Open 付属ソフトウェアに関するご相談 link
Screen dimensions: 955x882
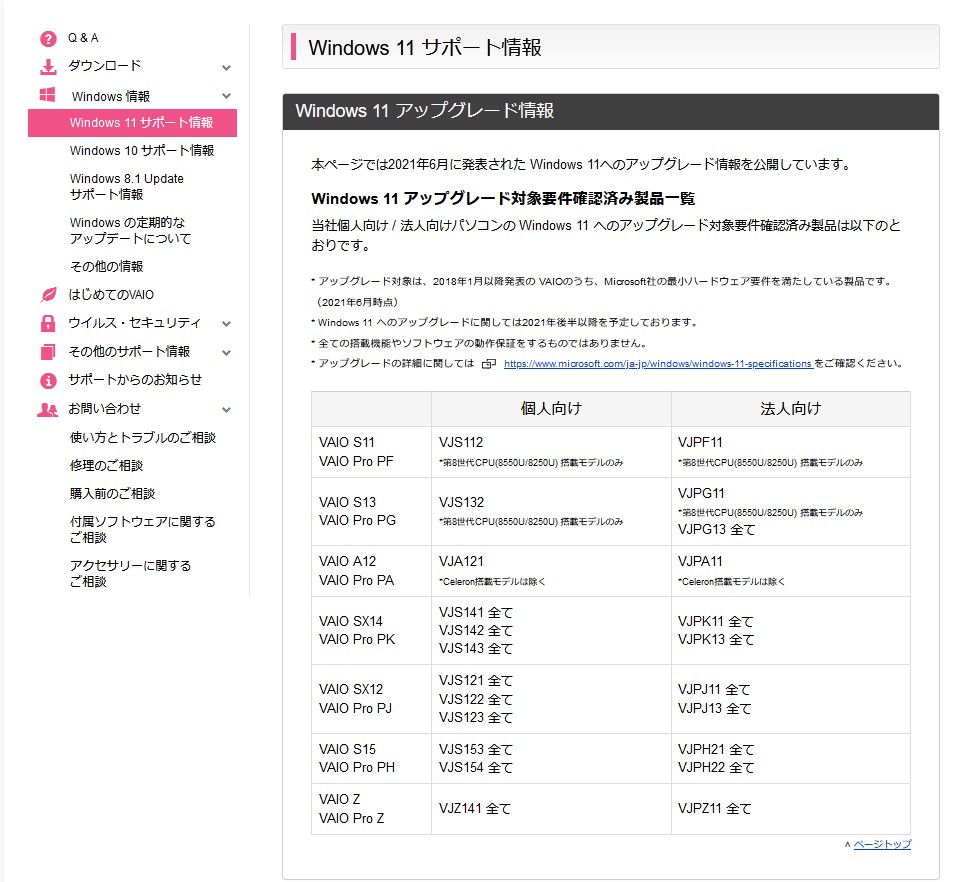click(x=143, y=529)
